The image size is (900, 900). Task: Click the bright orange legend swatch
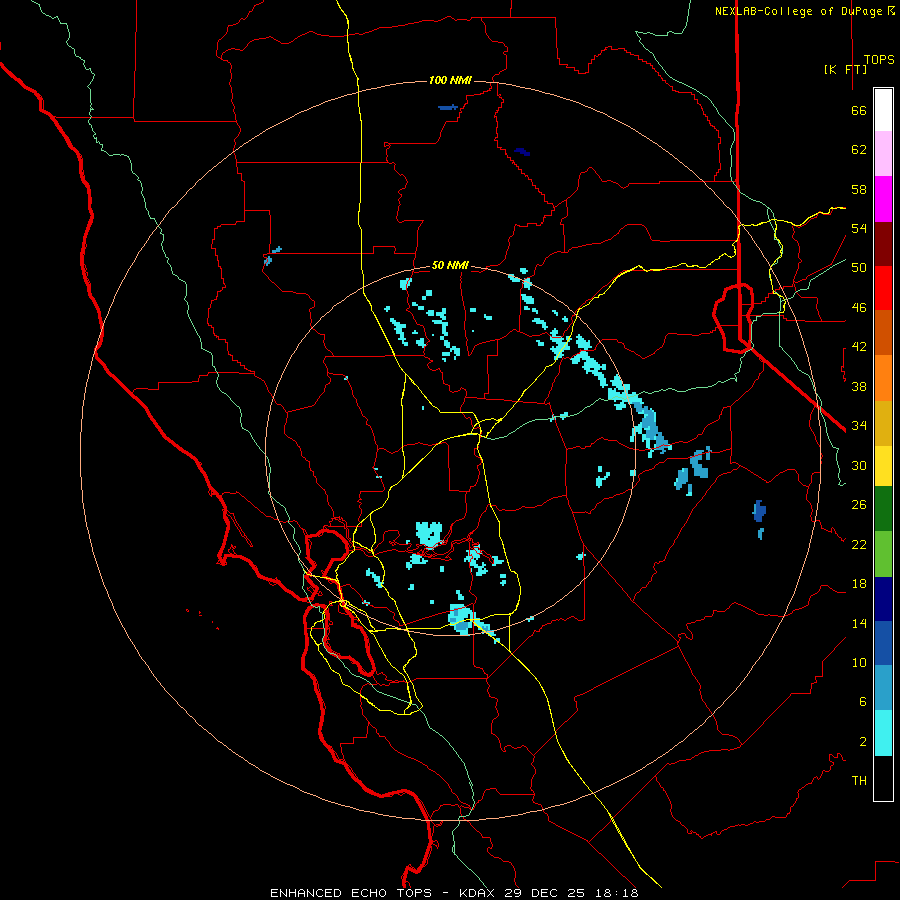click(883, 378)
